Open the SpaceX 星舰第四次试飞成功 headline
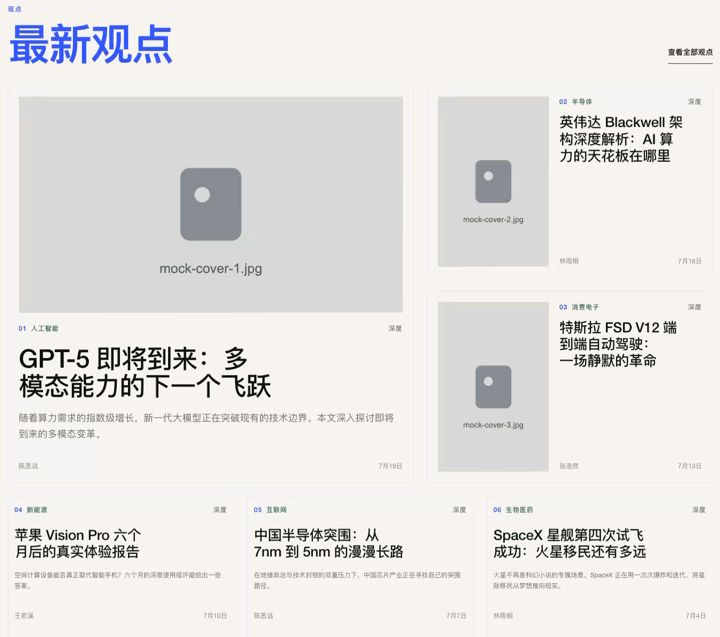720x637 pixels. pos(569,543)
